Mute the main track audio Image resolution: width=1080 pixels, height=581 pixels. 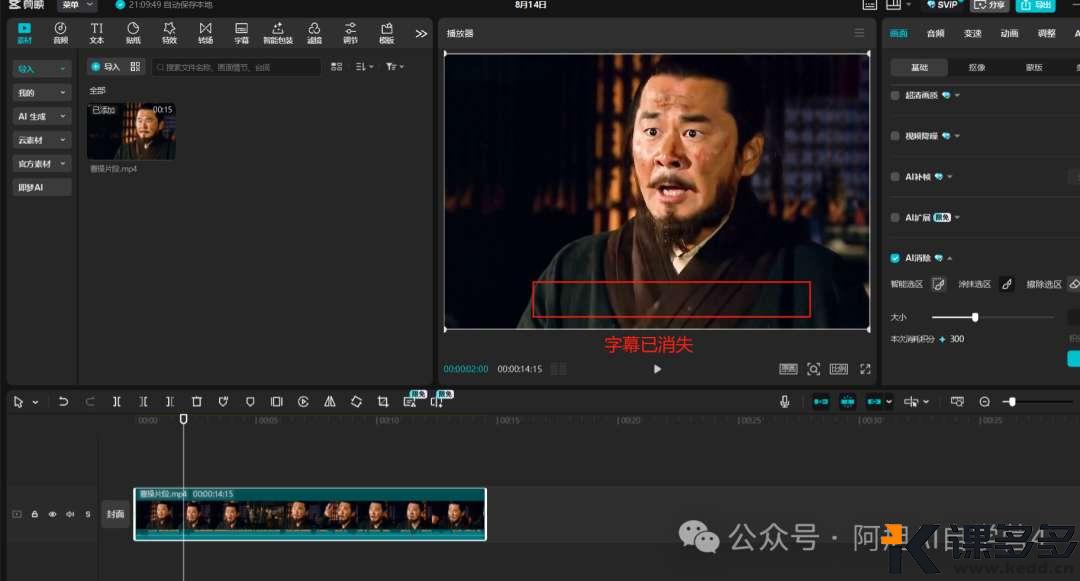70,514
